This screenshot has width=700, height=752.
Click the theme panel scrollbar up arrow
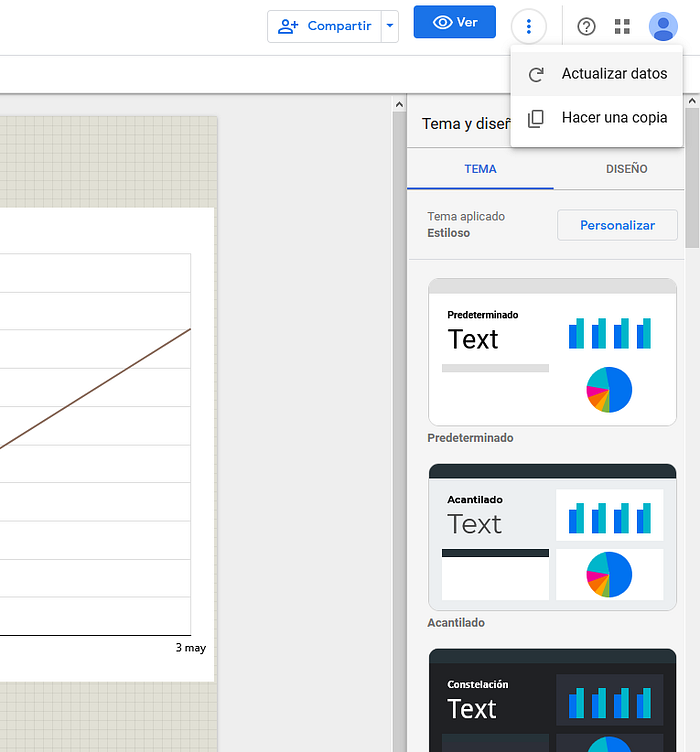[x=692, y=101]
